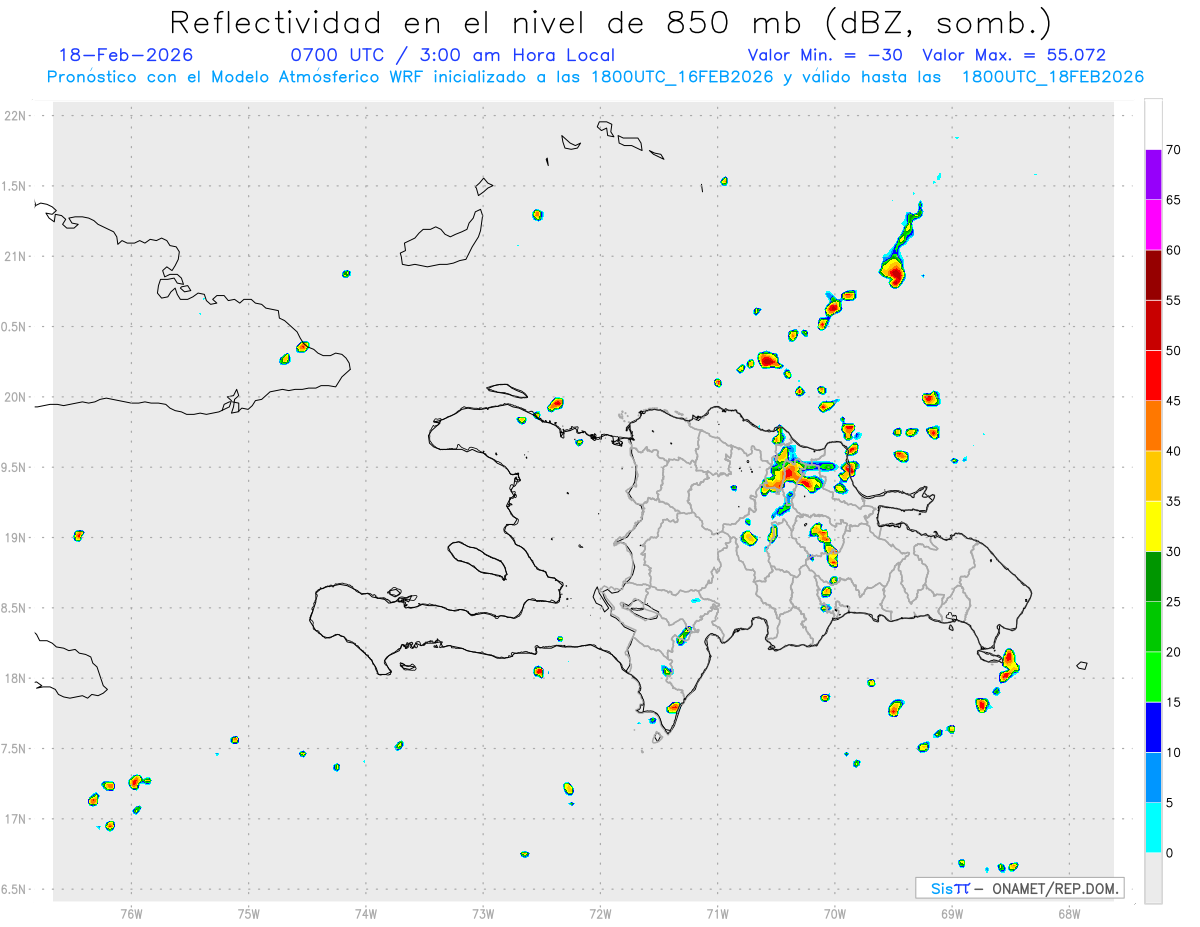Select the orange 40-45 dBZ color segment
Screen dimensions: 1200x927
(x=1153, y=426)
